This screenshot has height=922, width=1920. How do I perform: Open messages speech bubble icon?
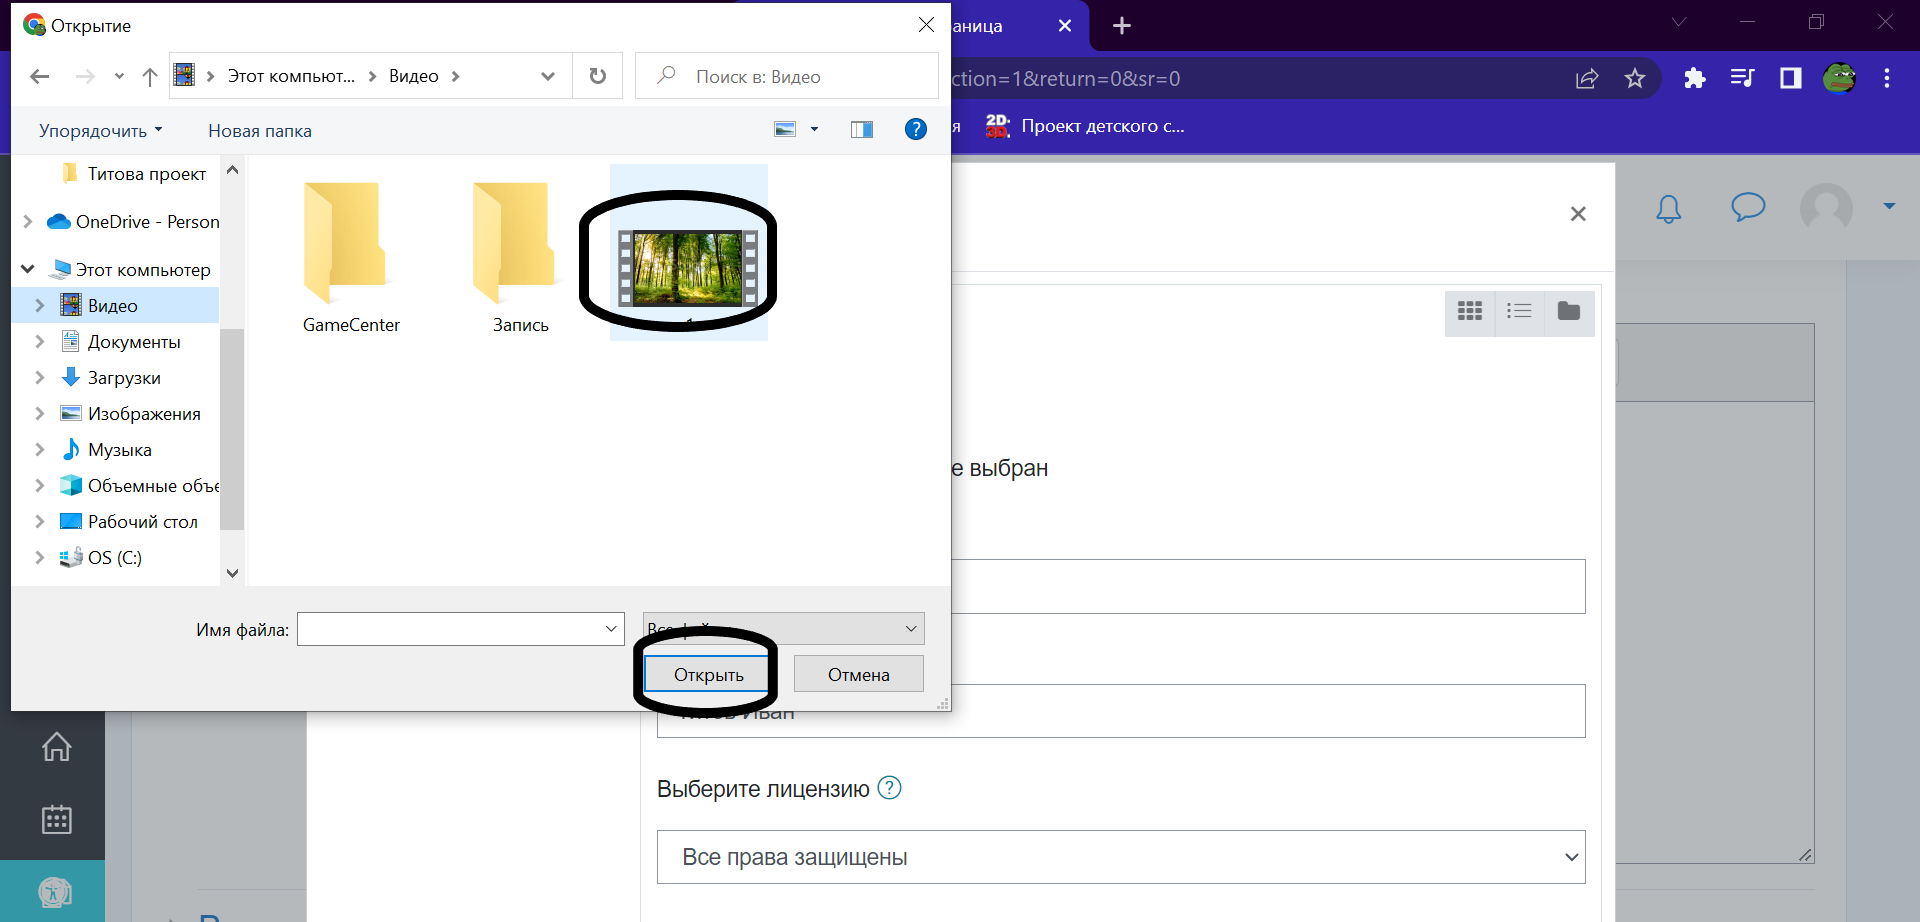coord(1747,207)
